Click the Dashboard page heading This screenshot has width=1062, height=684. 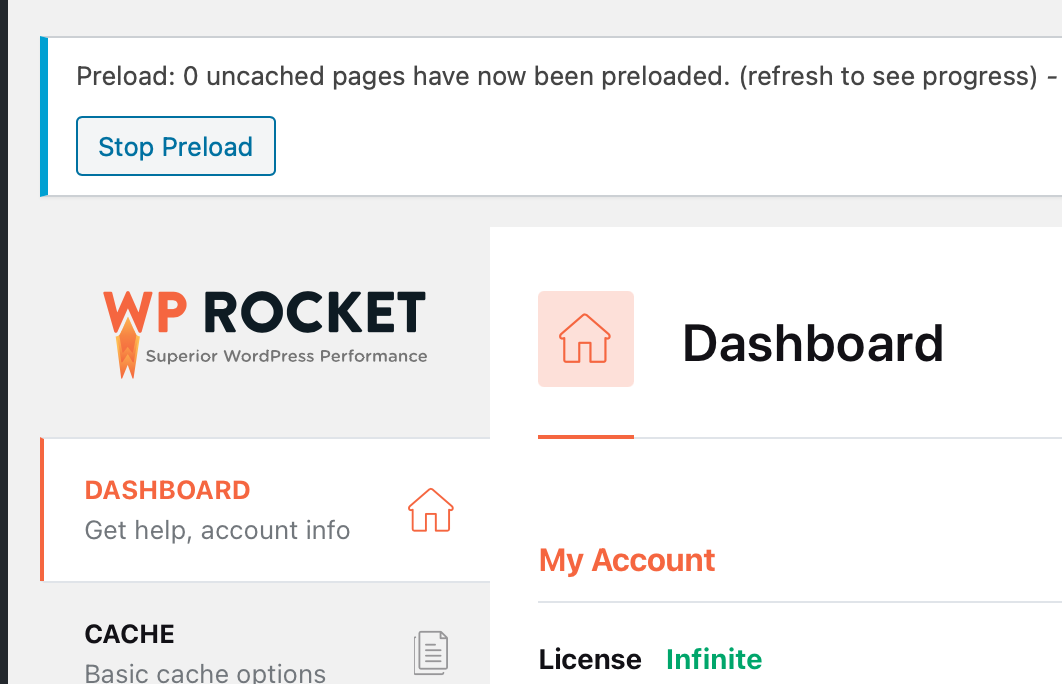click(813, 343)
